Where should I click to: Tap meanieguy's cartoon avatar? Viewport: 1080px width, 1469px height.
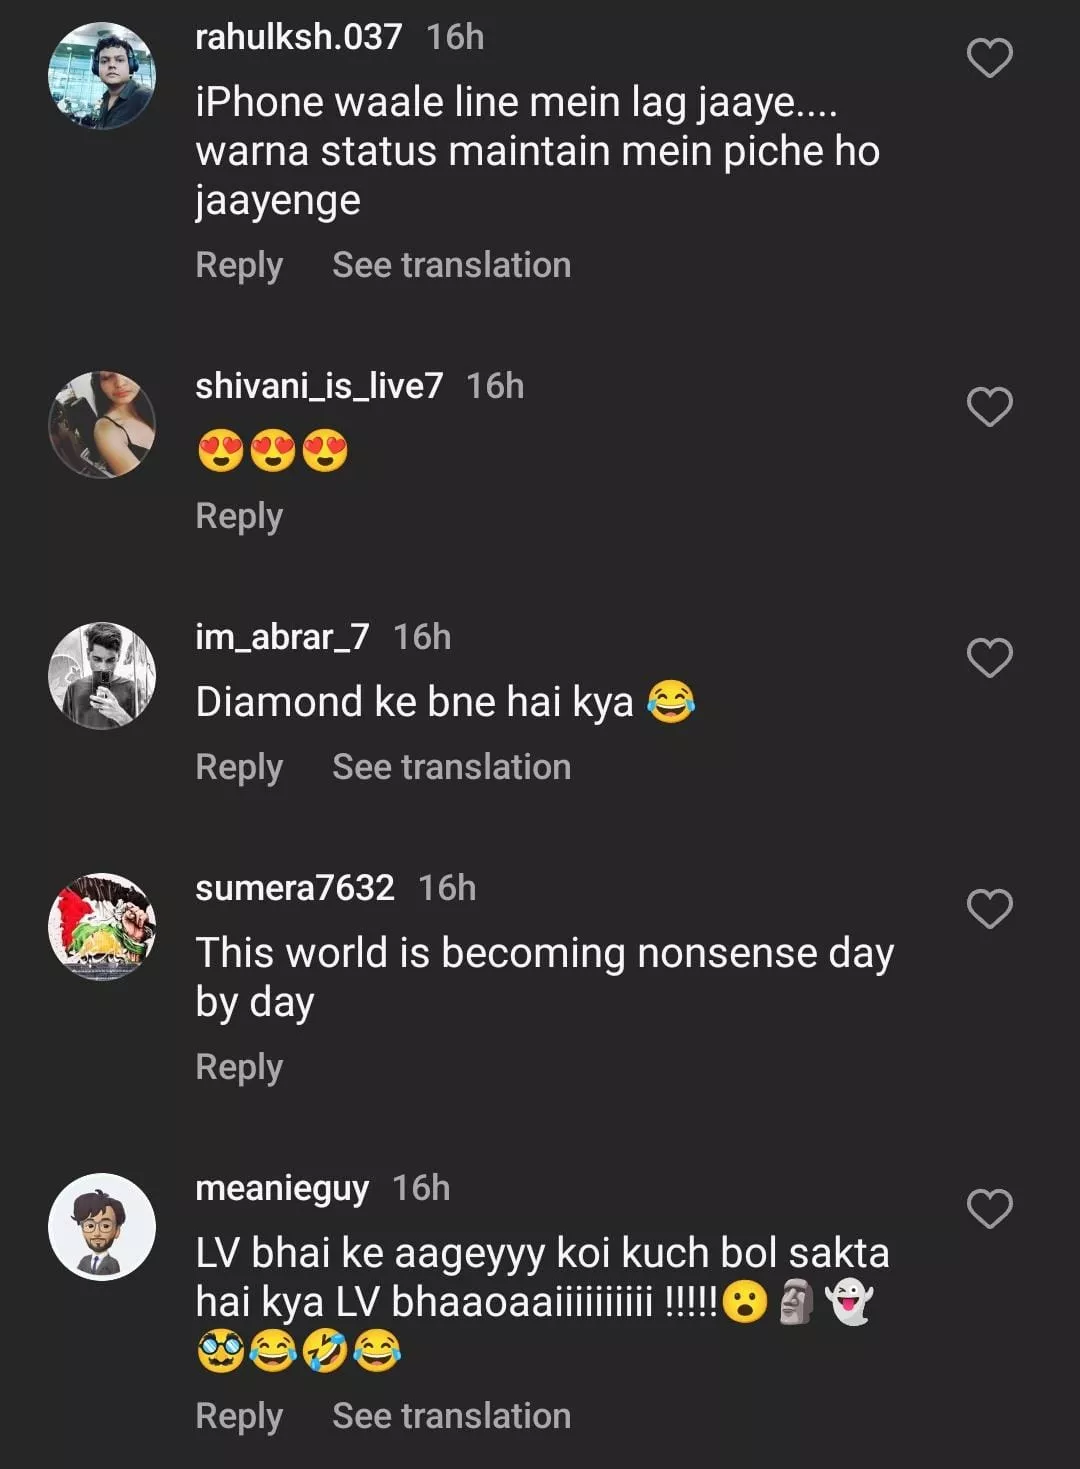[x=102, y=1227]
